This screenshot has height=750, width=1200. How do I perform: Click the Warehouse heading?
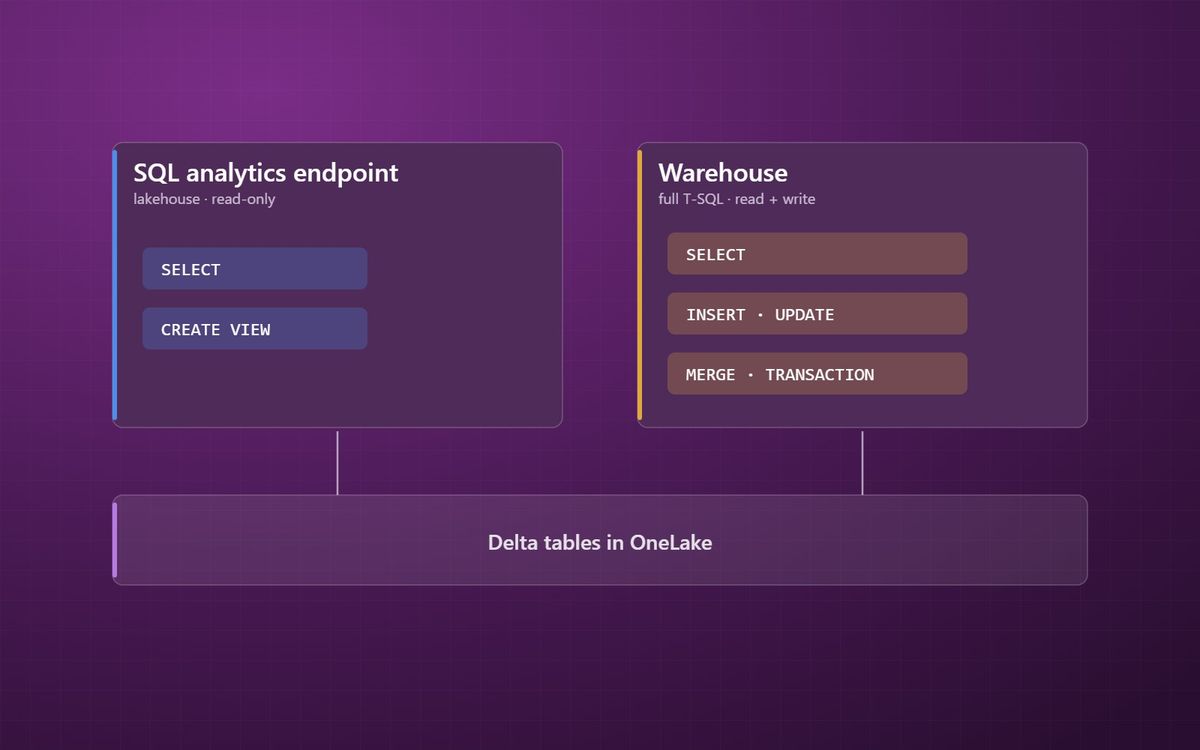pos(723,172)
